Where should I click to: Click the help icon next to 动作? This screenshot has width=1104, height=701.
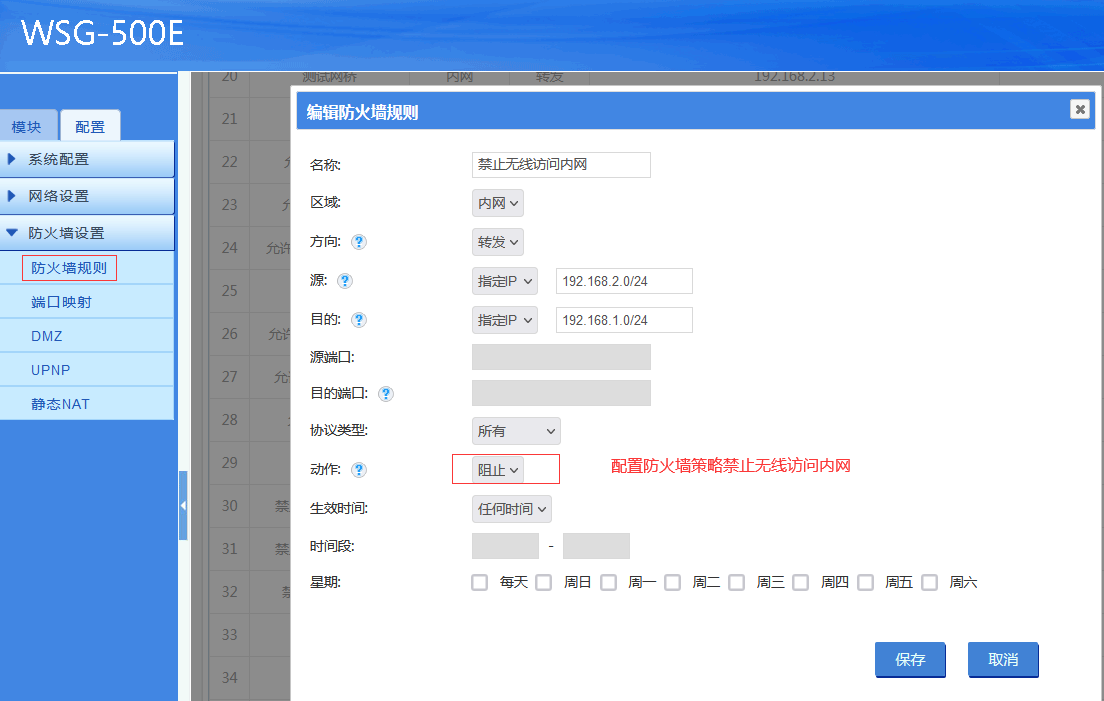[x=358, y=470]
